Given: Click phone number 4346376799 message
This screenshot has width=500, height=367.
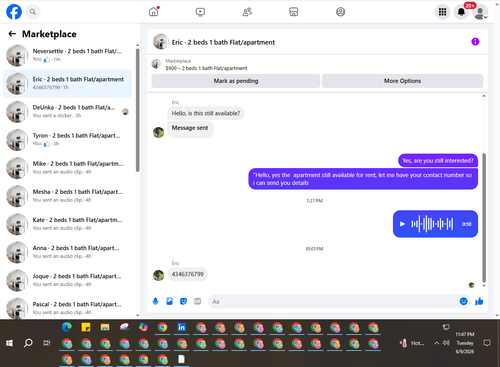Looking at the screenshot, I should (188, 274).
